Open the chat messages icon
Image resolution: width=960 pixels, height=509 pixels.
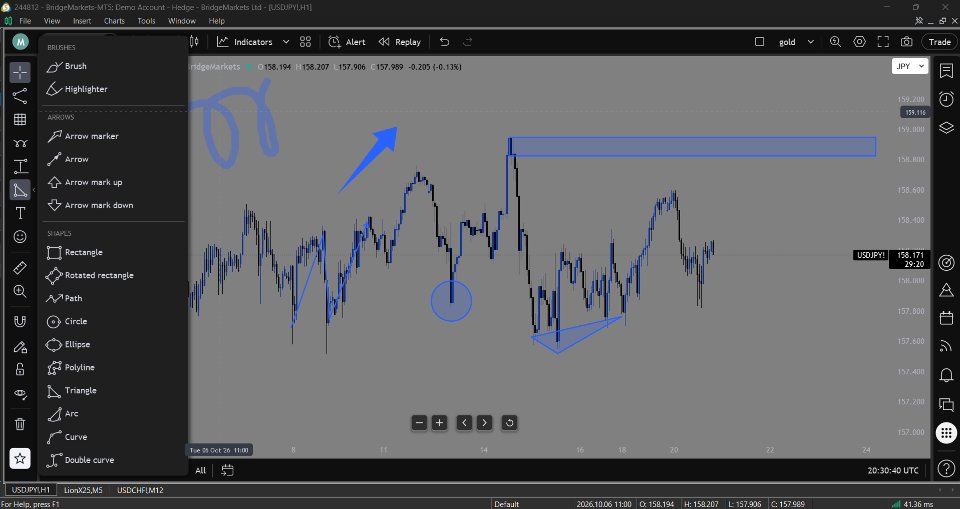click(x=946, y=404)
